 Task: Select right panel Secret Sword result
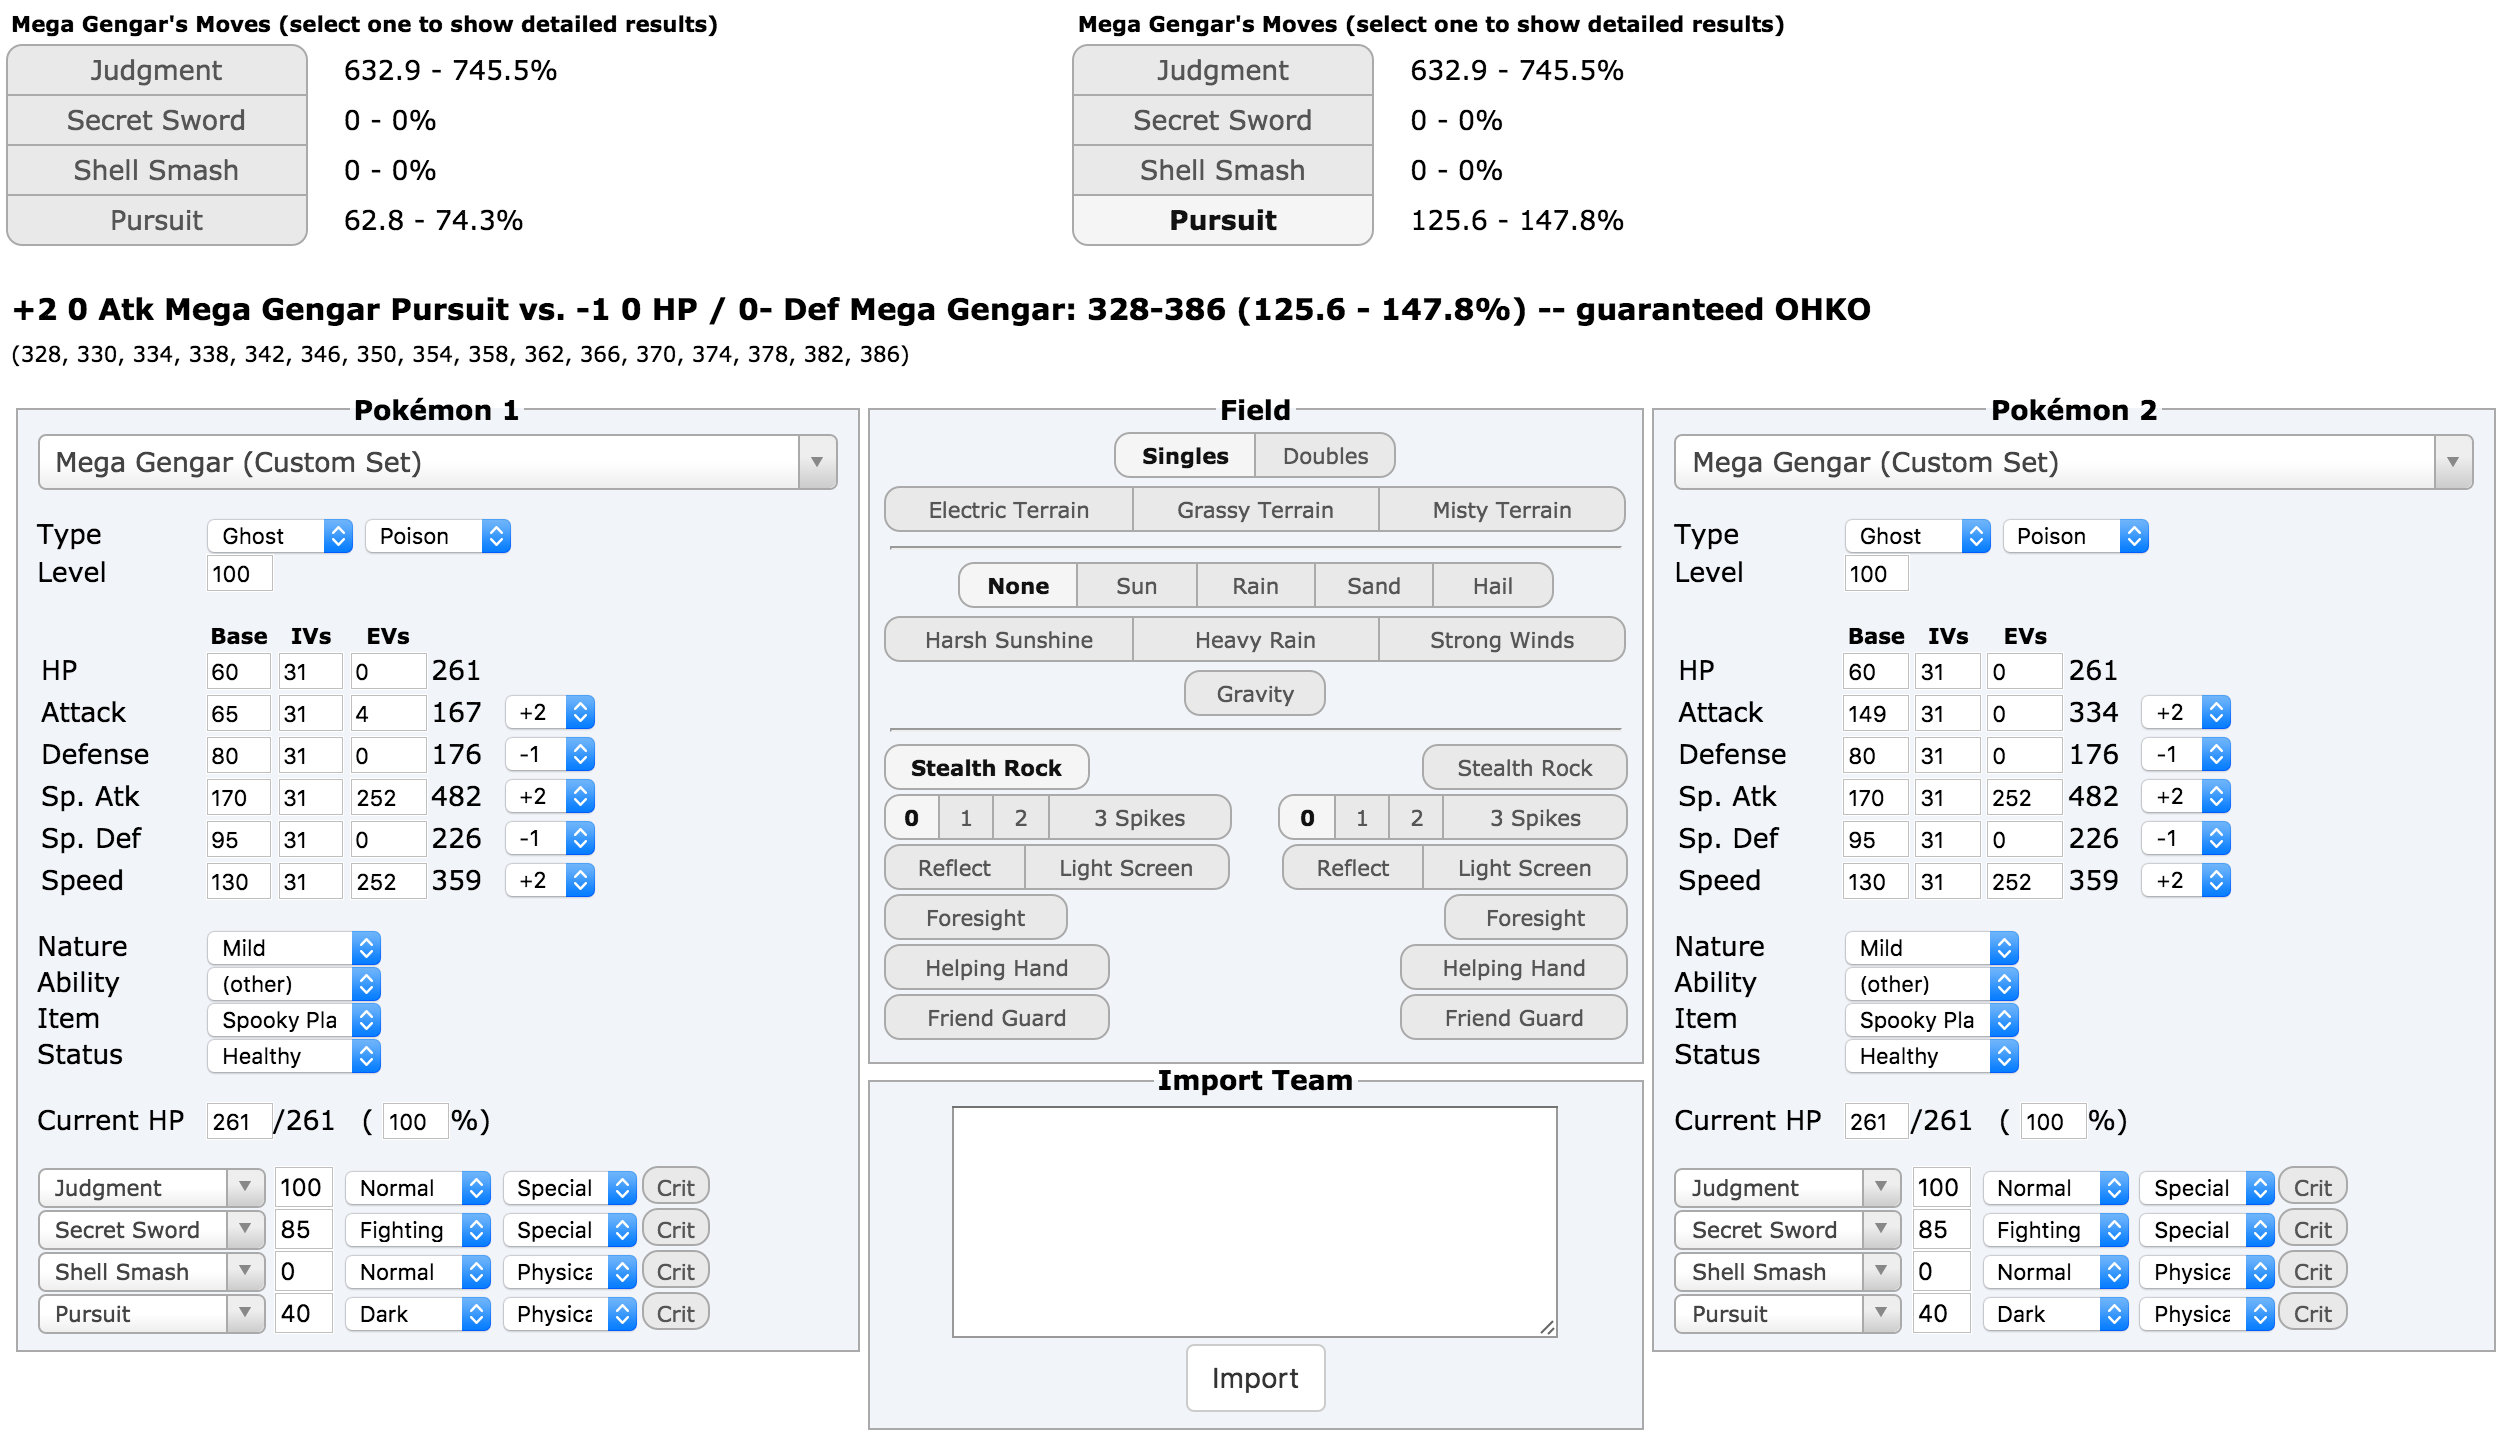click(x=1221, y=121)
